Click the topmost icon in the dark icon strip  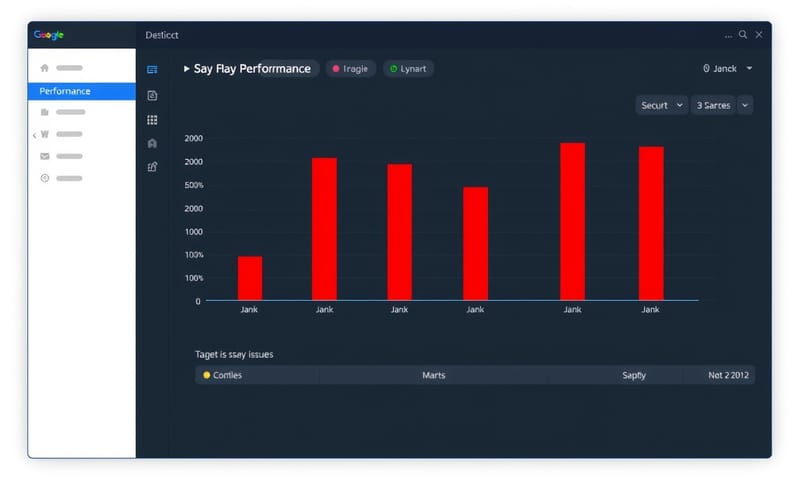tap(152, 70)
